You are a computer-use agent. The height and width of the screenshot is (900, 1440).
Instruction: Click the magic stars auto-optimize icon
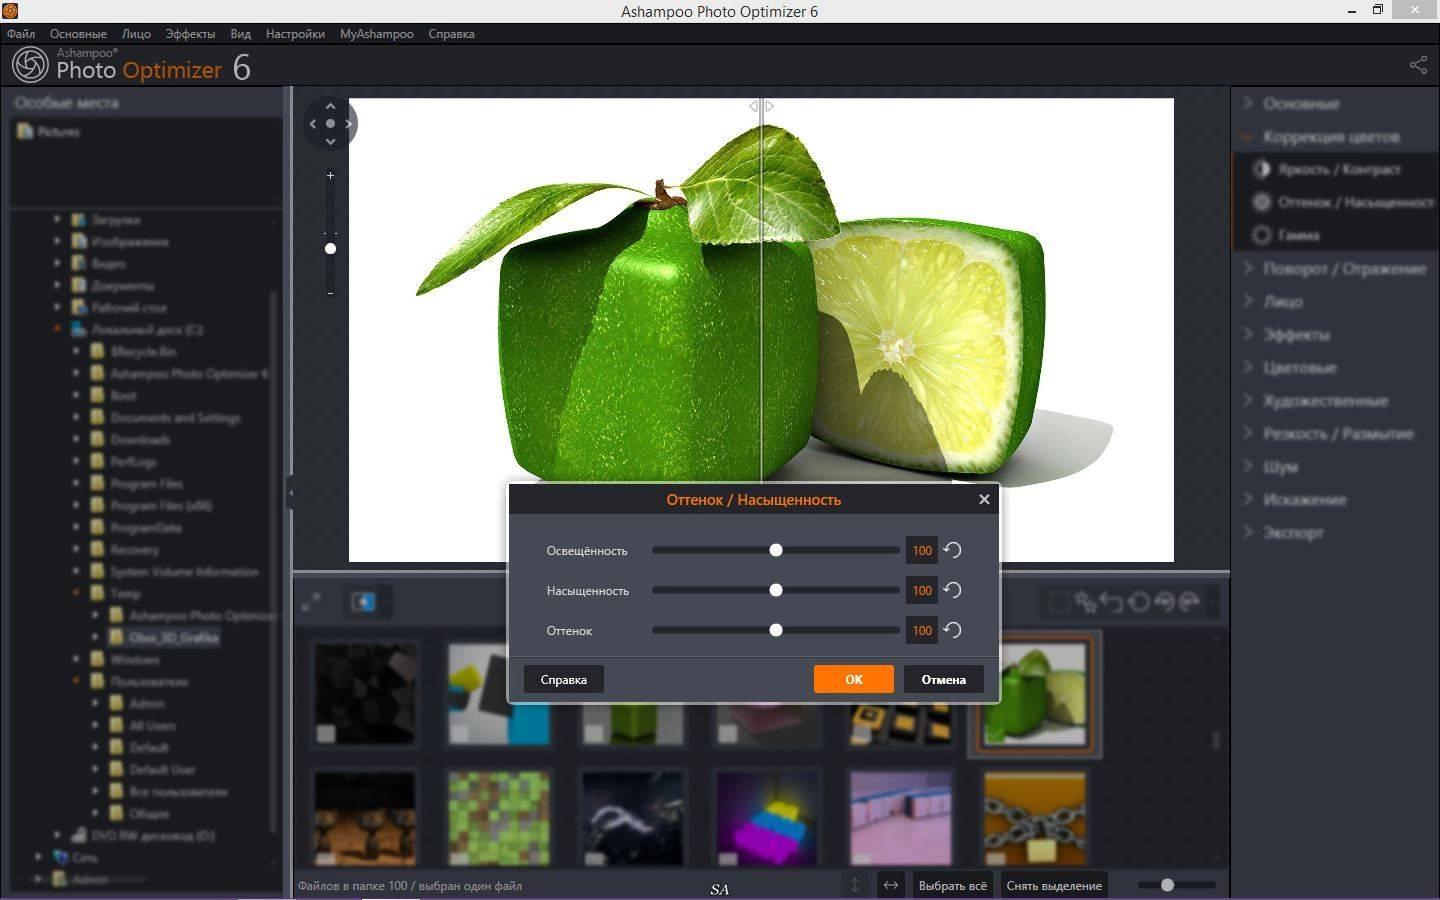[x=1085, y=602]
